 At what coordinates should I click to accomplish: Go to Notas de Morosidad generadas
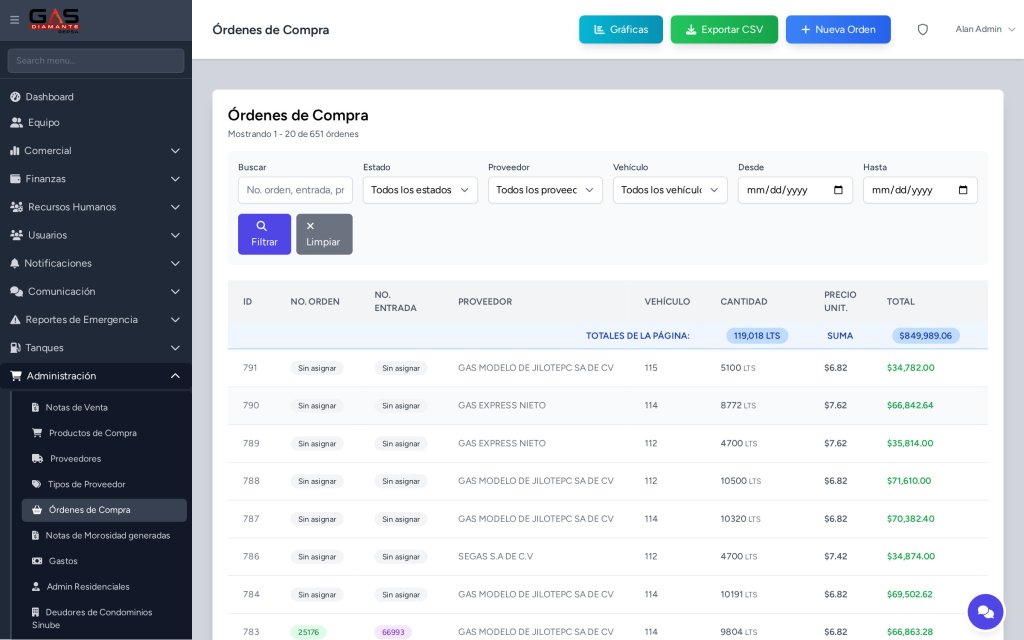pos(104,536)
